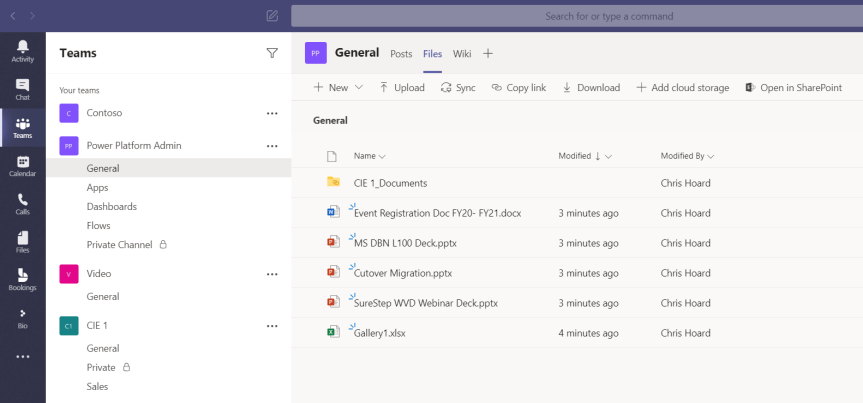Open Chat in the left rail
Screen dimensions: 863x403
tap(22, 90)
